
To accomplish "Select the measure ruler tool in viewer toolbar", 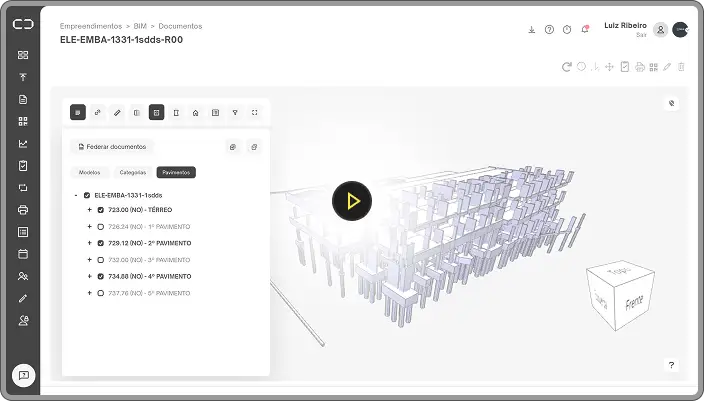I will click(x=117, y=113).
